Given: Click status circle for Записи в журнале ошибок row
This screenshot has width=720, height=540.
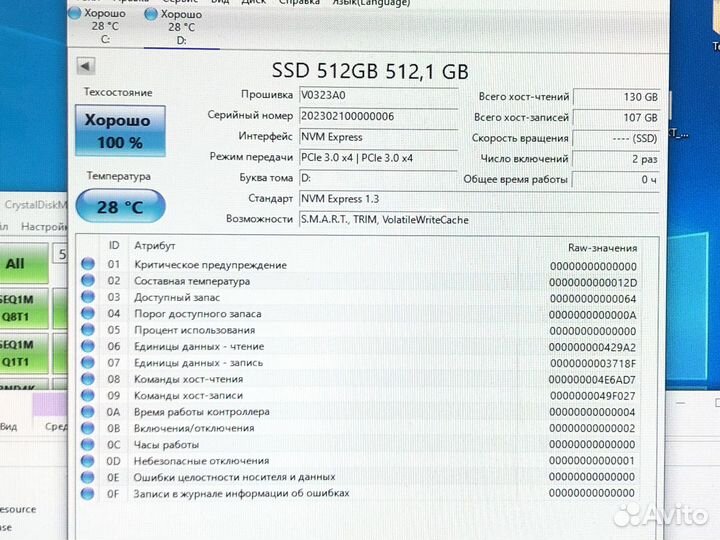Looking at the screenshot, I should click(88, 494).
